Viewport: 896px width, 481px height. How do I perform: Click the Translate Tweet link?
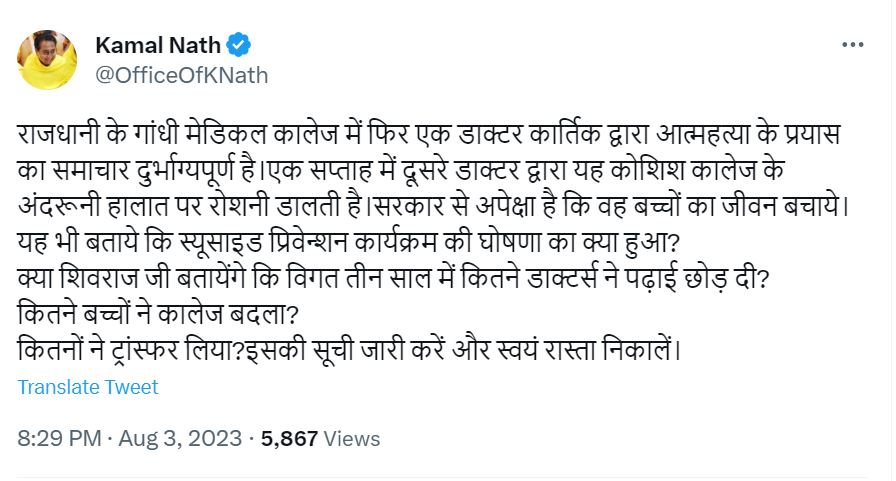tap(88, 387)
